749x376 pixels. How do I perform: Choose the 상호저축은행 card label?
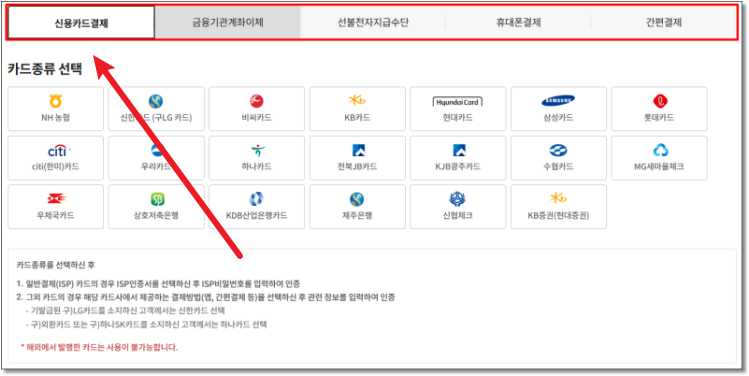pyautogui.click(x=156, y=215)
